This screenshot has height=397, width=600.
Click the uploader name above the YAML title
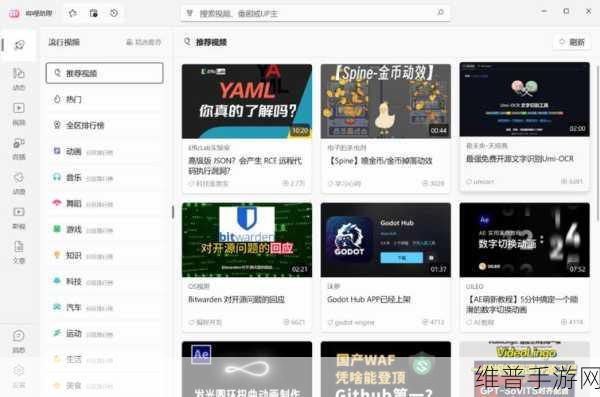(209, 148)
